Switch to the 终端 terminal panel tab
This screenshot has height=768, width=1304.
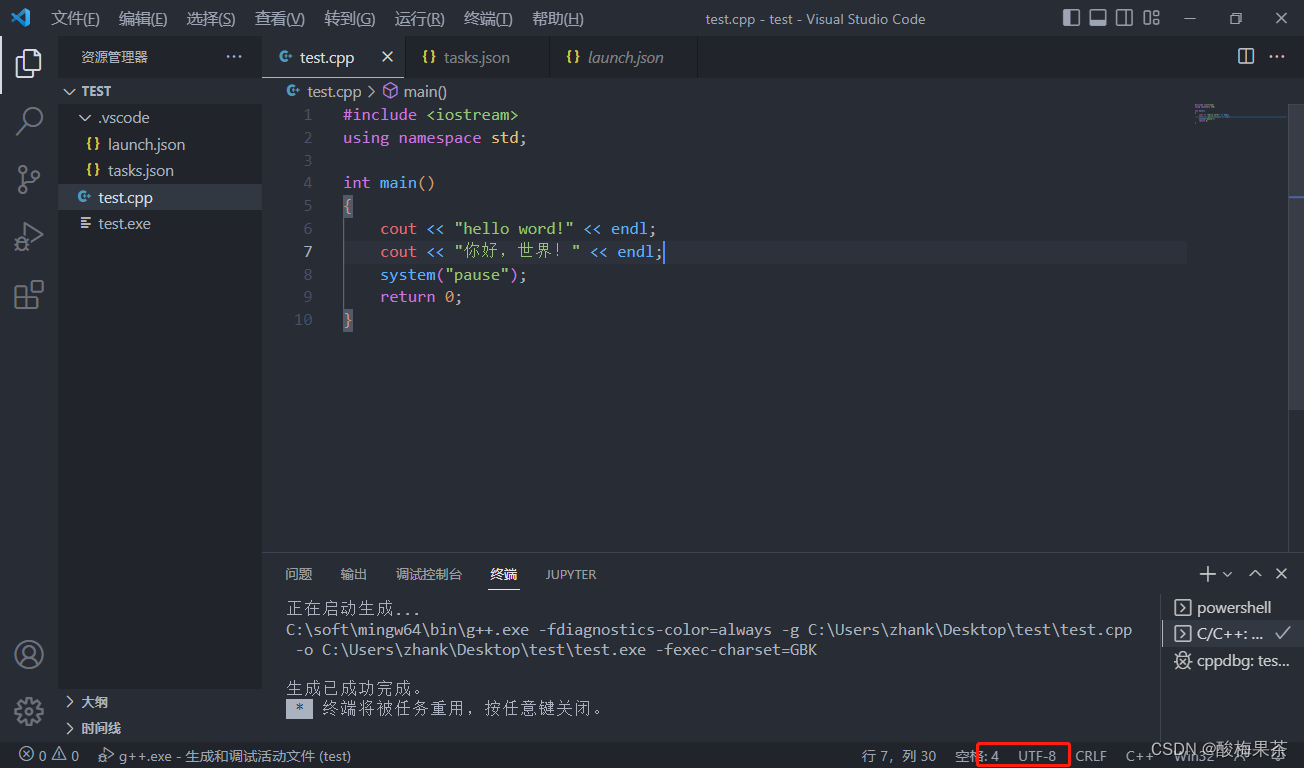click(x=504, y=574)
